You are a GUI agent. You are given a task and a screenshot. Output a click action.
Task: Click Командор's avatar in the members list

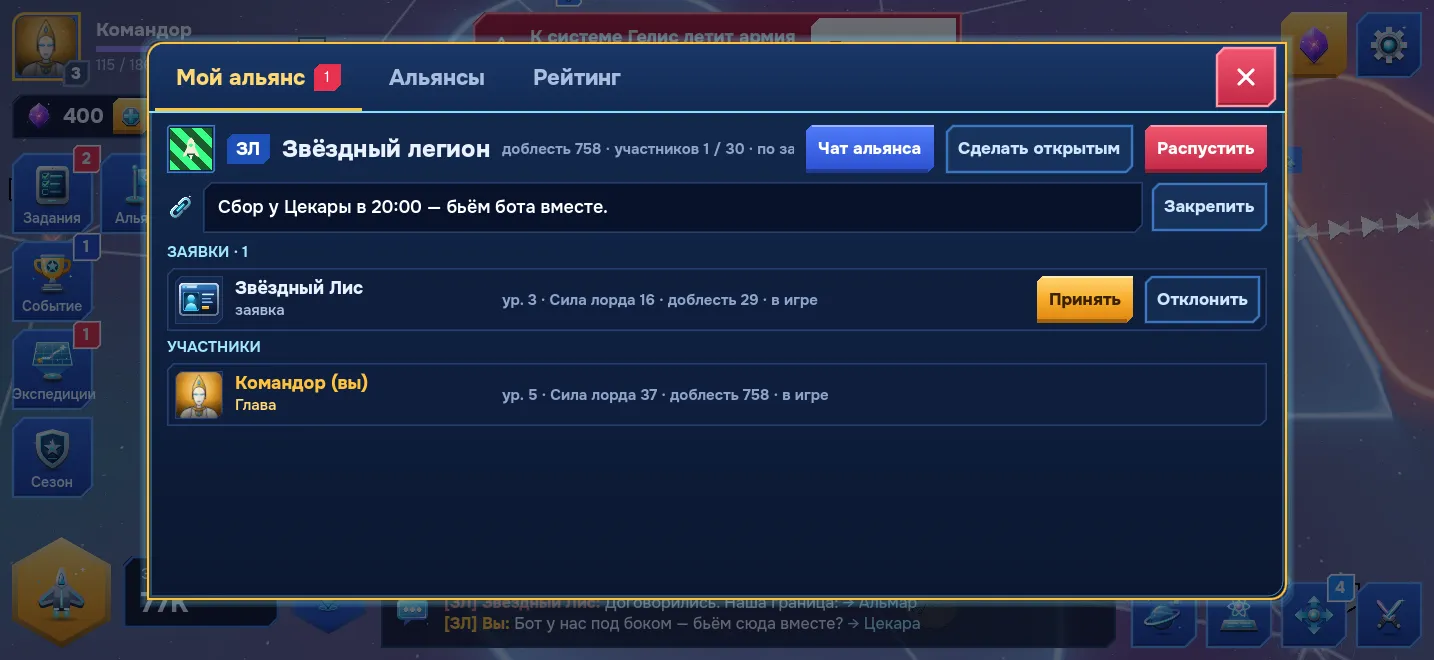(x=199, y=394)
